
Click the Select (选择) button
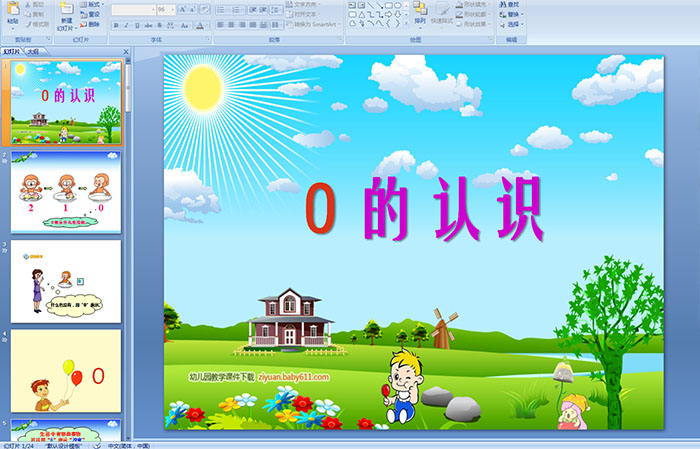pyautogui.click(x=511, y=24)
